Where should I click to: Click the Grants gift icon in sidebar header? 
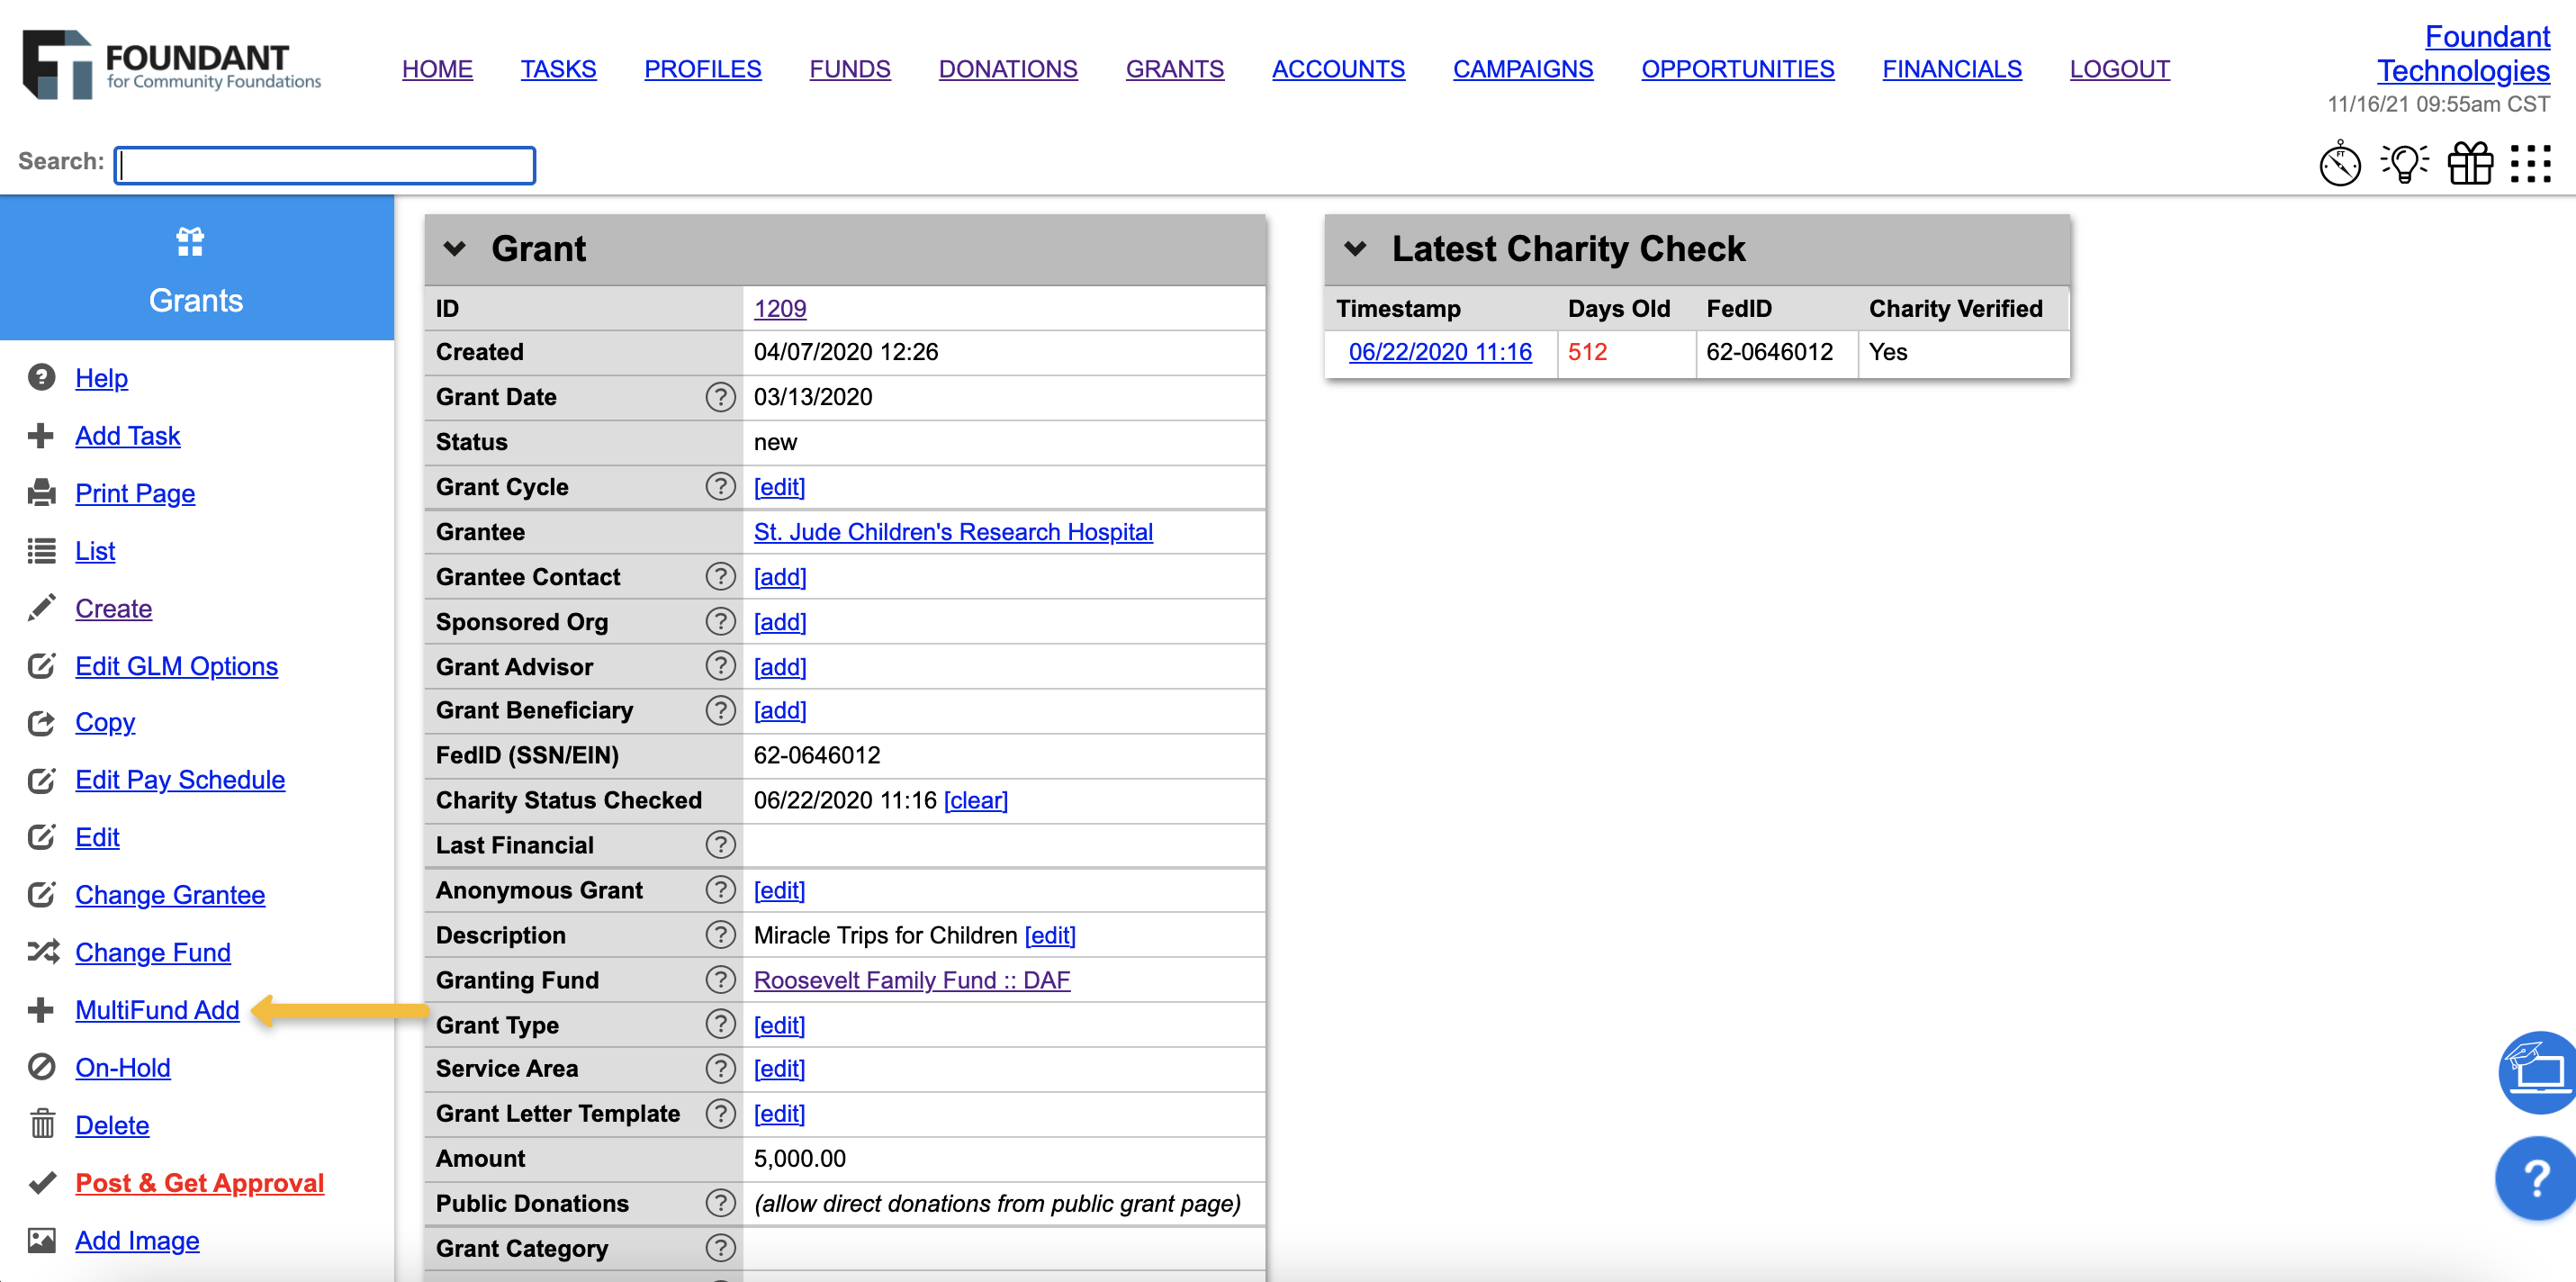tap(190, 242)
